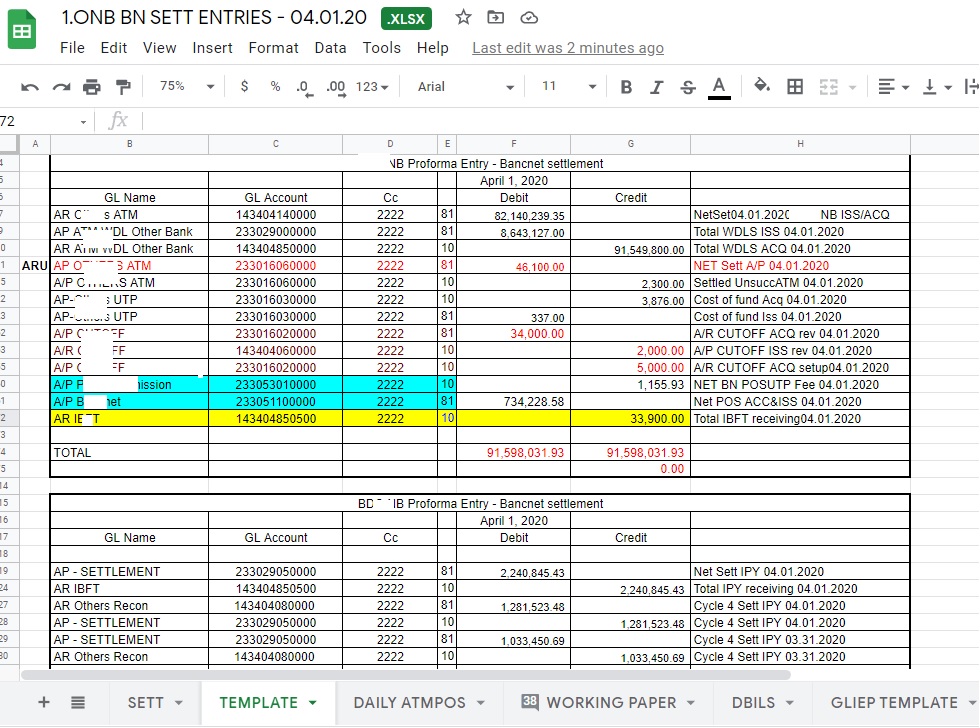
Task: Open the Edit menu
Action: click(114, 48)
